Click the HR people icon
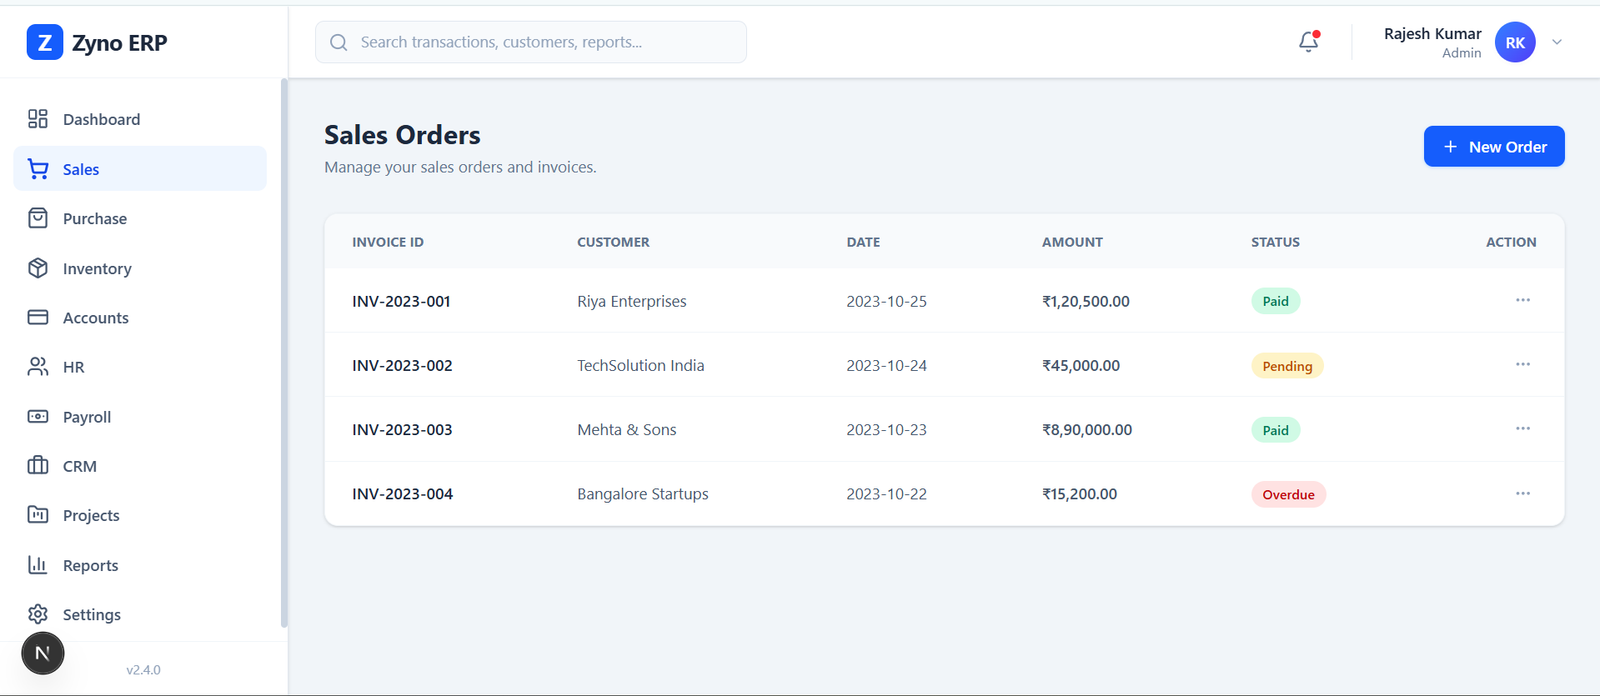The image size is (1600, 696). tap(38, 367)
